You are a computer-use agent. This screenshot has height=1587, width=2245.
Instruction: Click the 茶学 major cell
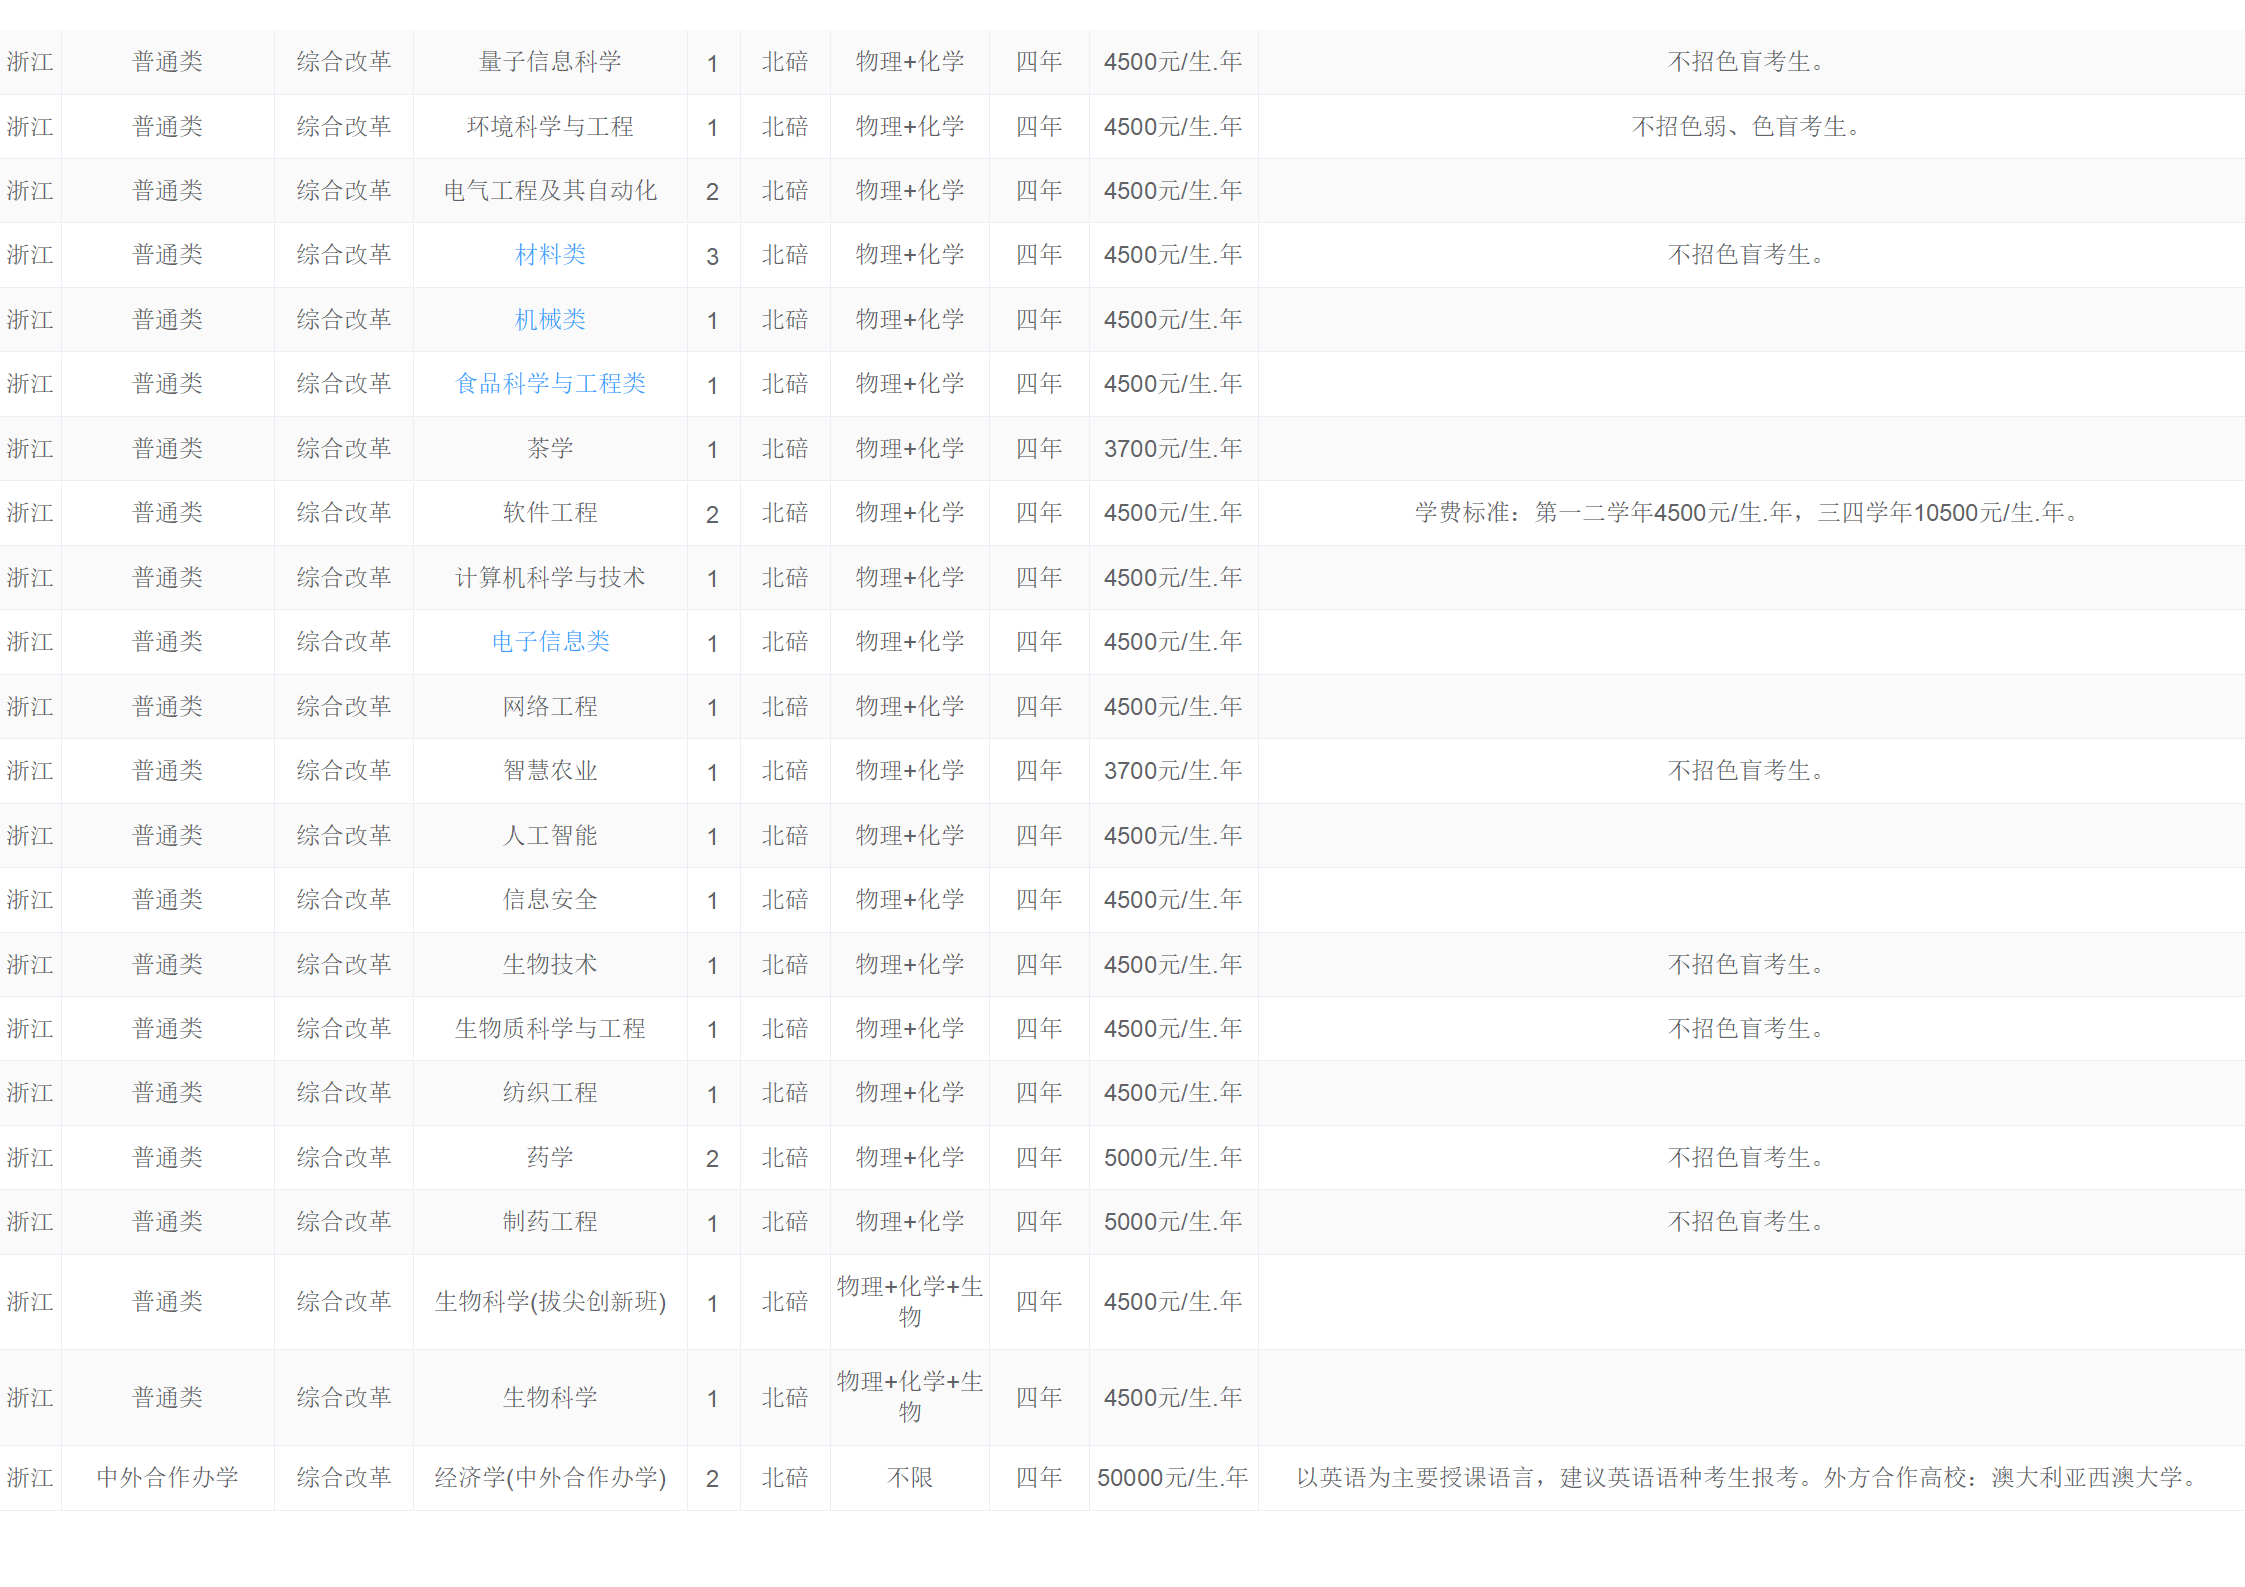click(550, 449)
